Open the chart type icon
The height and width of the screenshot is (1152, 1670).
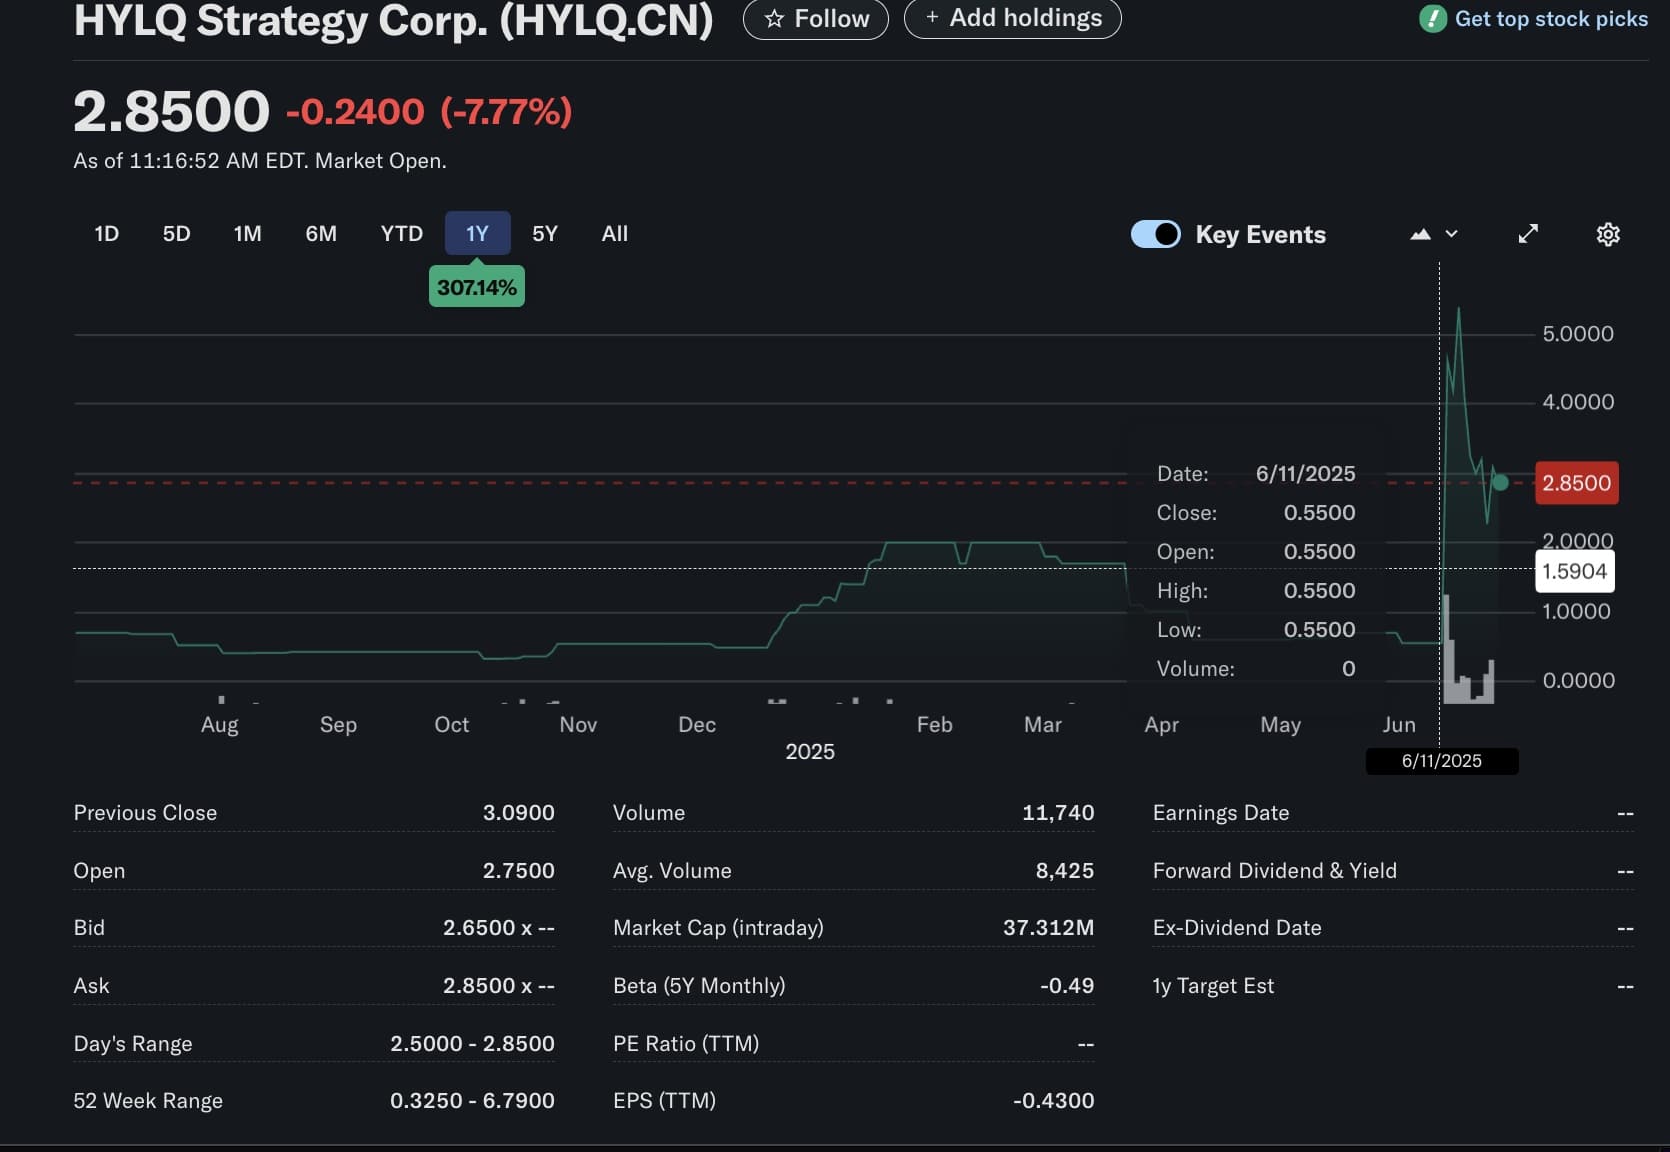click(x=1422, y=234)
